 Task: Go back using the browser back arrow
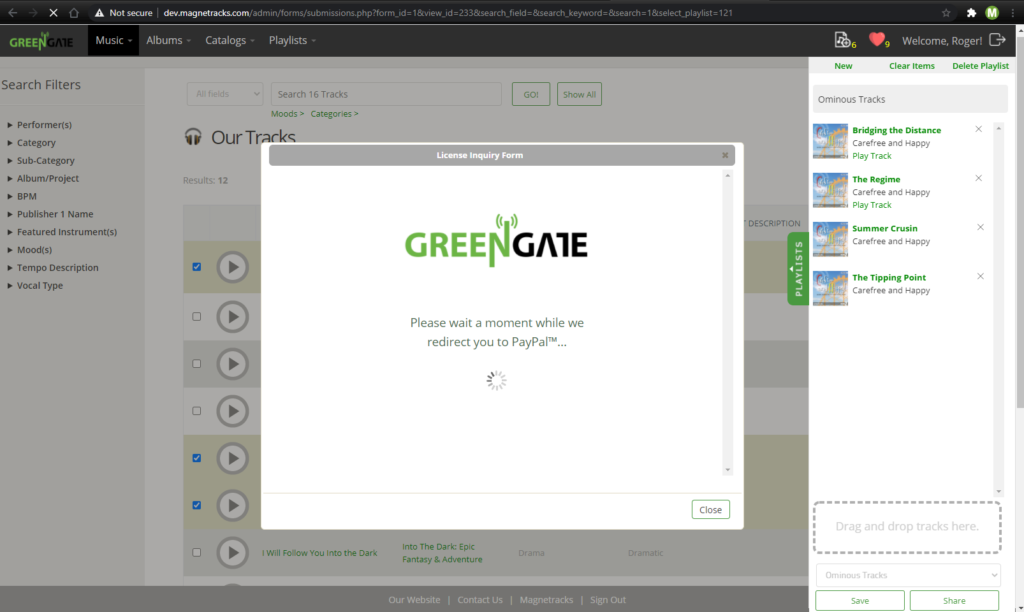click(x=12, y=12)
